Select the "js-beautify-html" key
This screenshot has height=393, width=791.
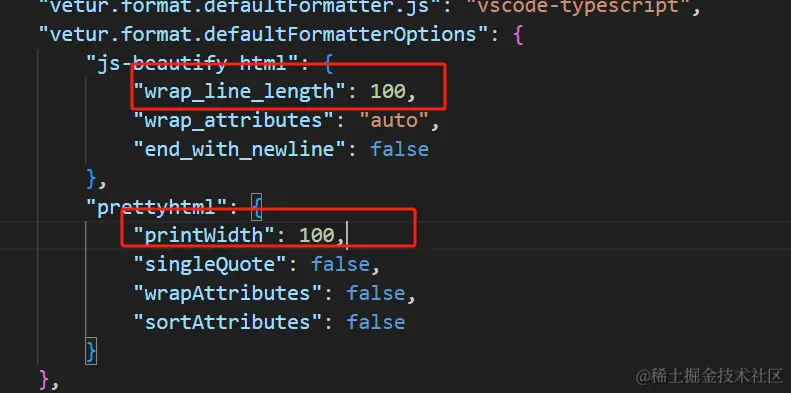(x=193, y=63)
